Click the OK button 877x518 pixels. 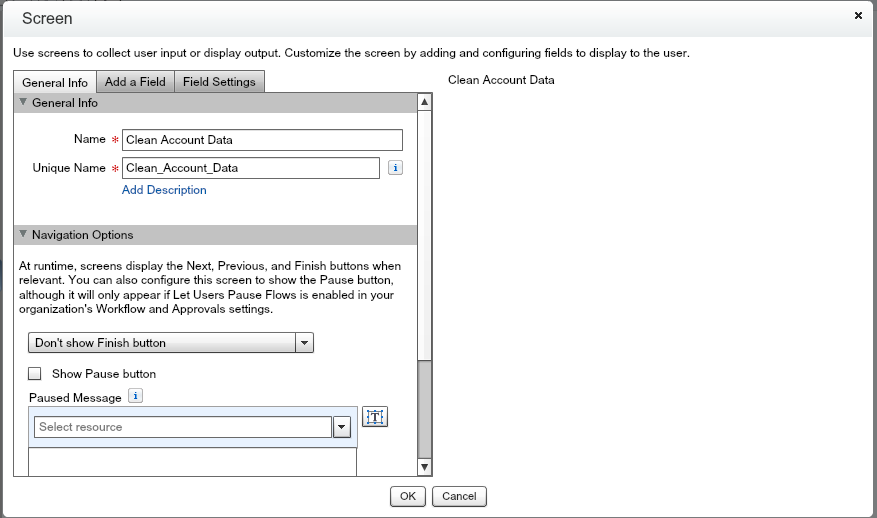pos(408,496)
